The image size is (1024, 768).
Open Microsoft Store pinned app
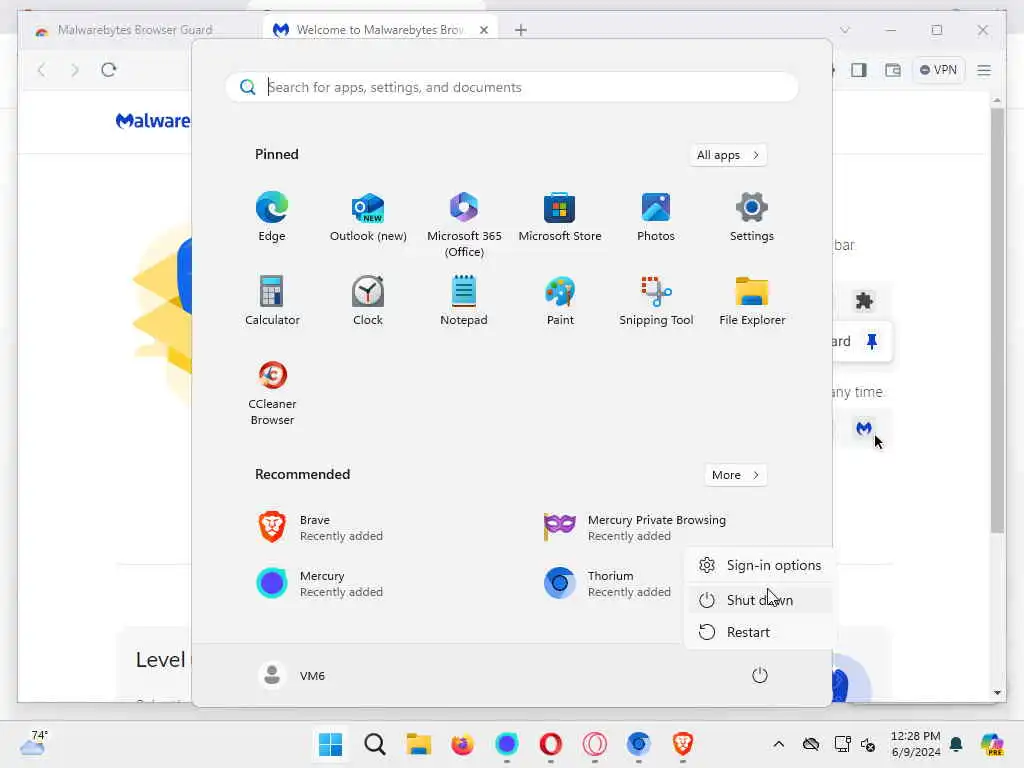(560, 217)
